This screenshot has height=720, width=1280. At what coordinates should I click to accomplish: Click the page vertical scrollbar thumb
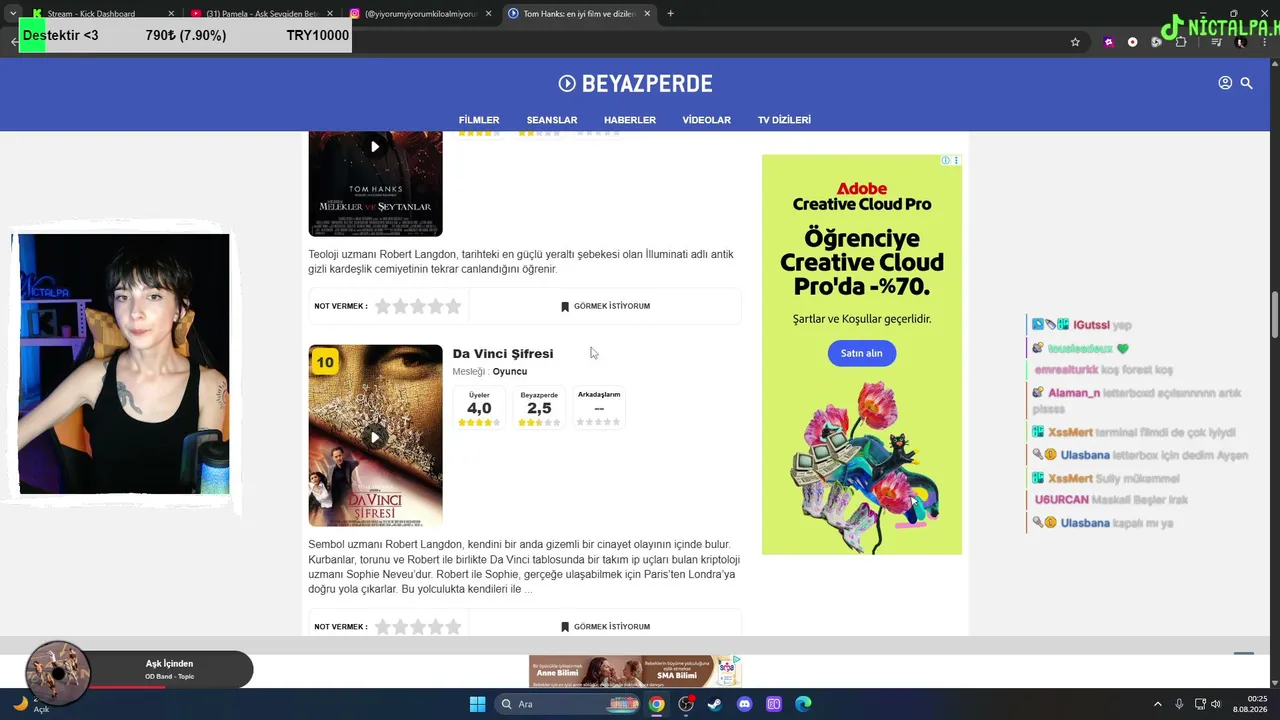click(1275, 315)
